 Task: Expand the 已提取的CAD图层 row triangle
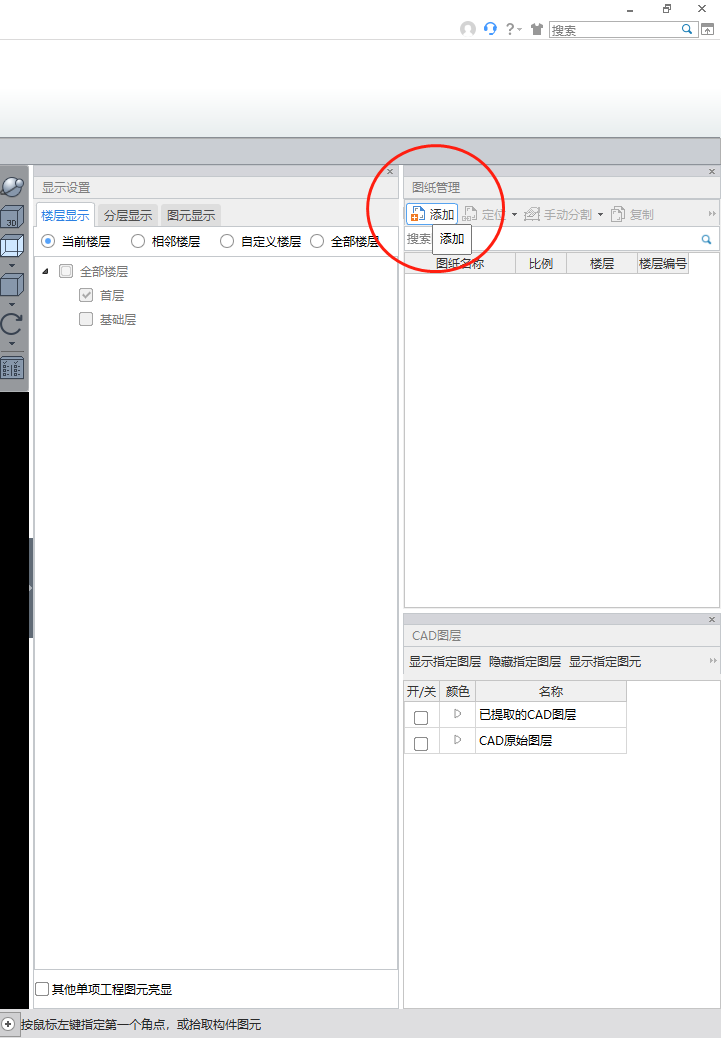tap(457, 714)
